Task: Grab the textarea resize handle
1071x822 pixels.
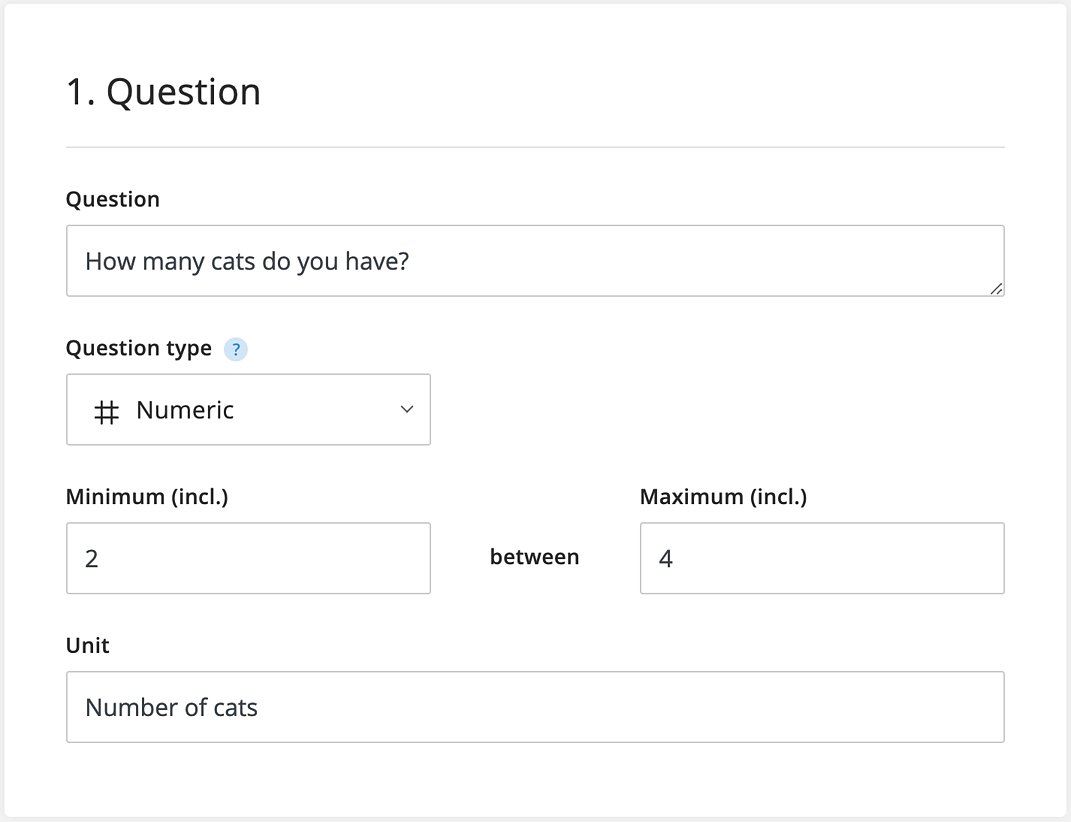Action: tap(997, 289)
